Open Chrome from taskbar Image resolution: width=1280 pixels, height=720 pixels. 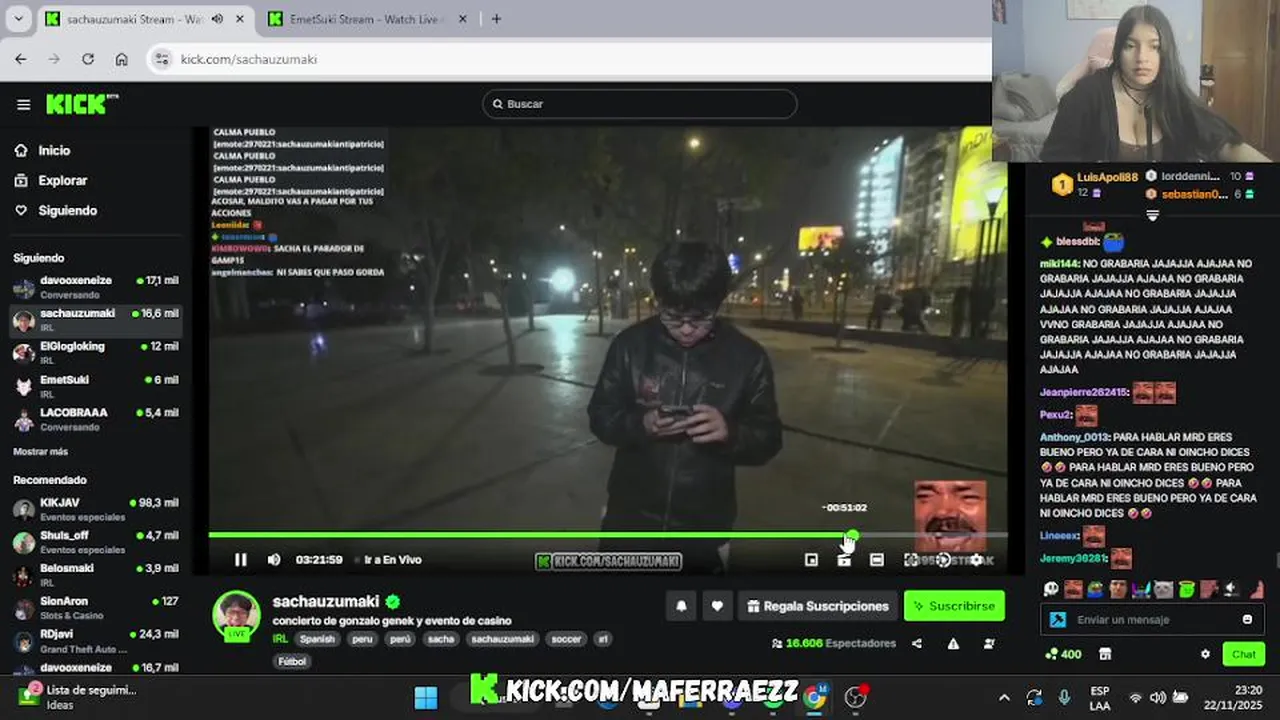tap(815, 697)
